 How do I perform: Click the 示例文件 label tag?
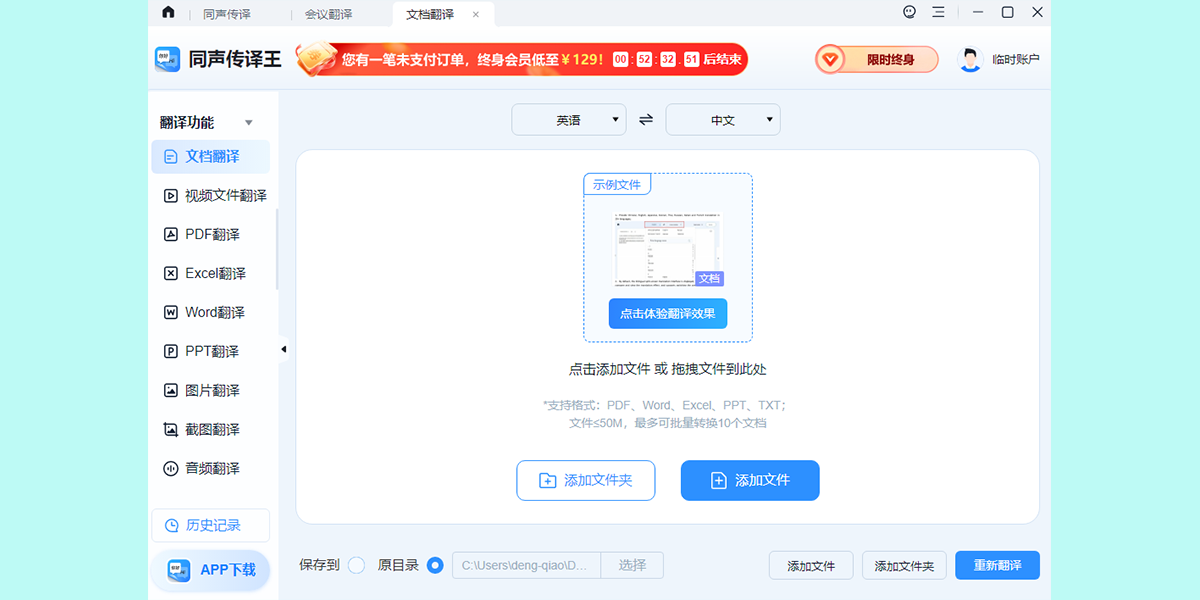tap(617, 184)
